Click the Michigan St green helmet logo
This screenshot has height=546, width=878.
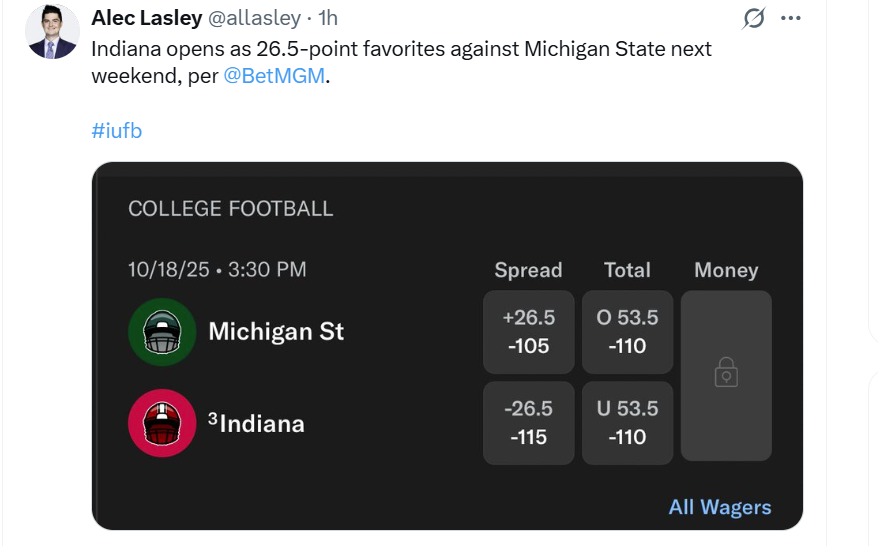[x=161, y=331]
